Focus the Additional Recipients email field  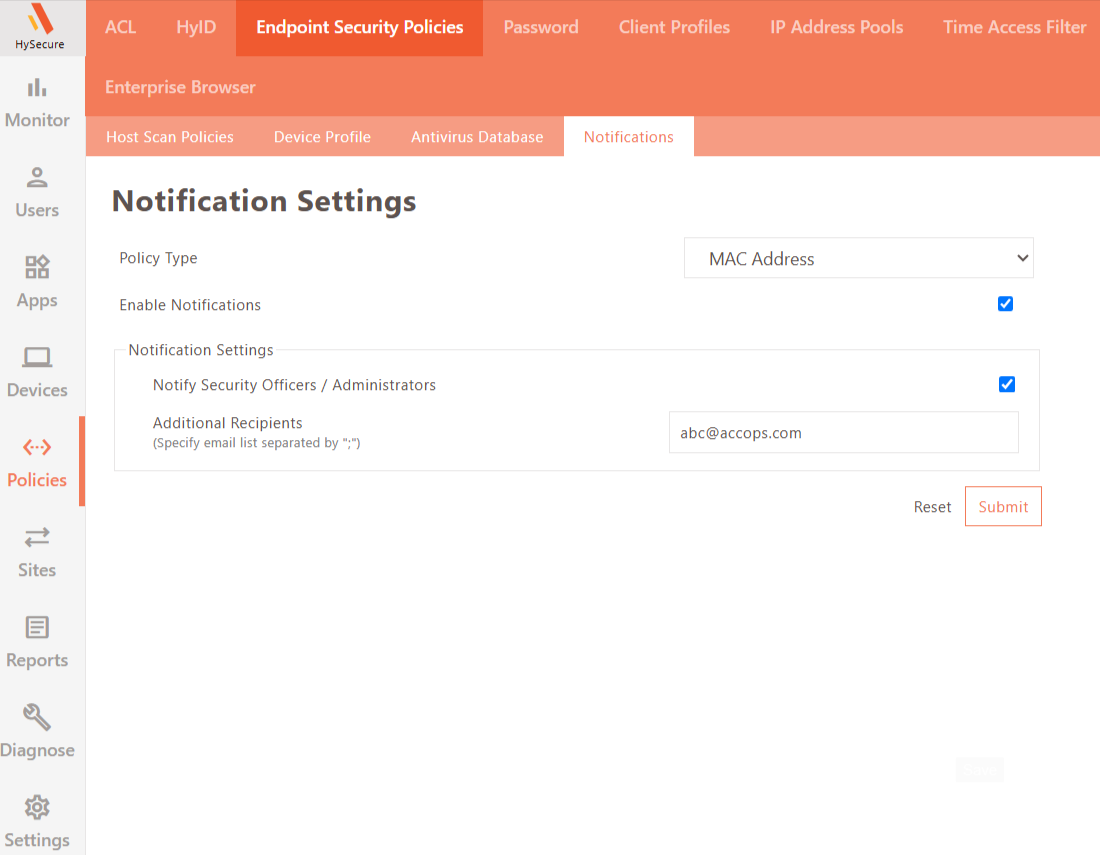pos(844,433)
